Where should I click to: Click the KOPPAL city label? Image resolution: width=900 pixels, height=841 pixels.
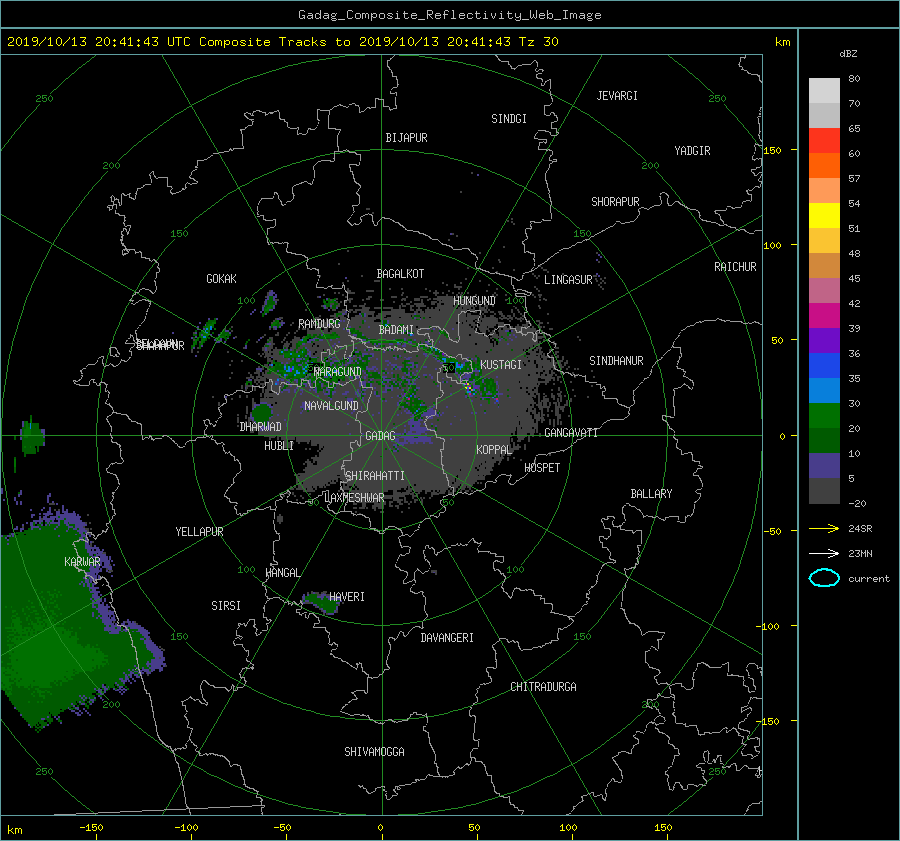(x=494, y=449)
